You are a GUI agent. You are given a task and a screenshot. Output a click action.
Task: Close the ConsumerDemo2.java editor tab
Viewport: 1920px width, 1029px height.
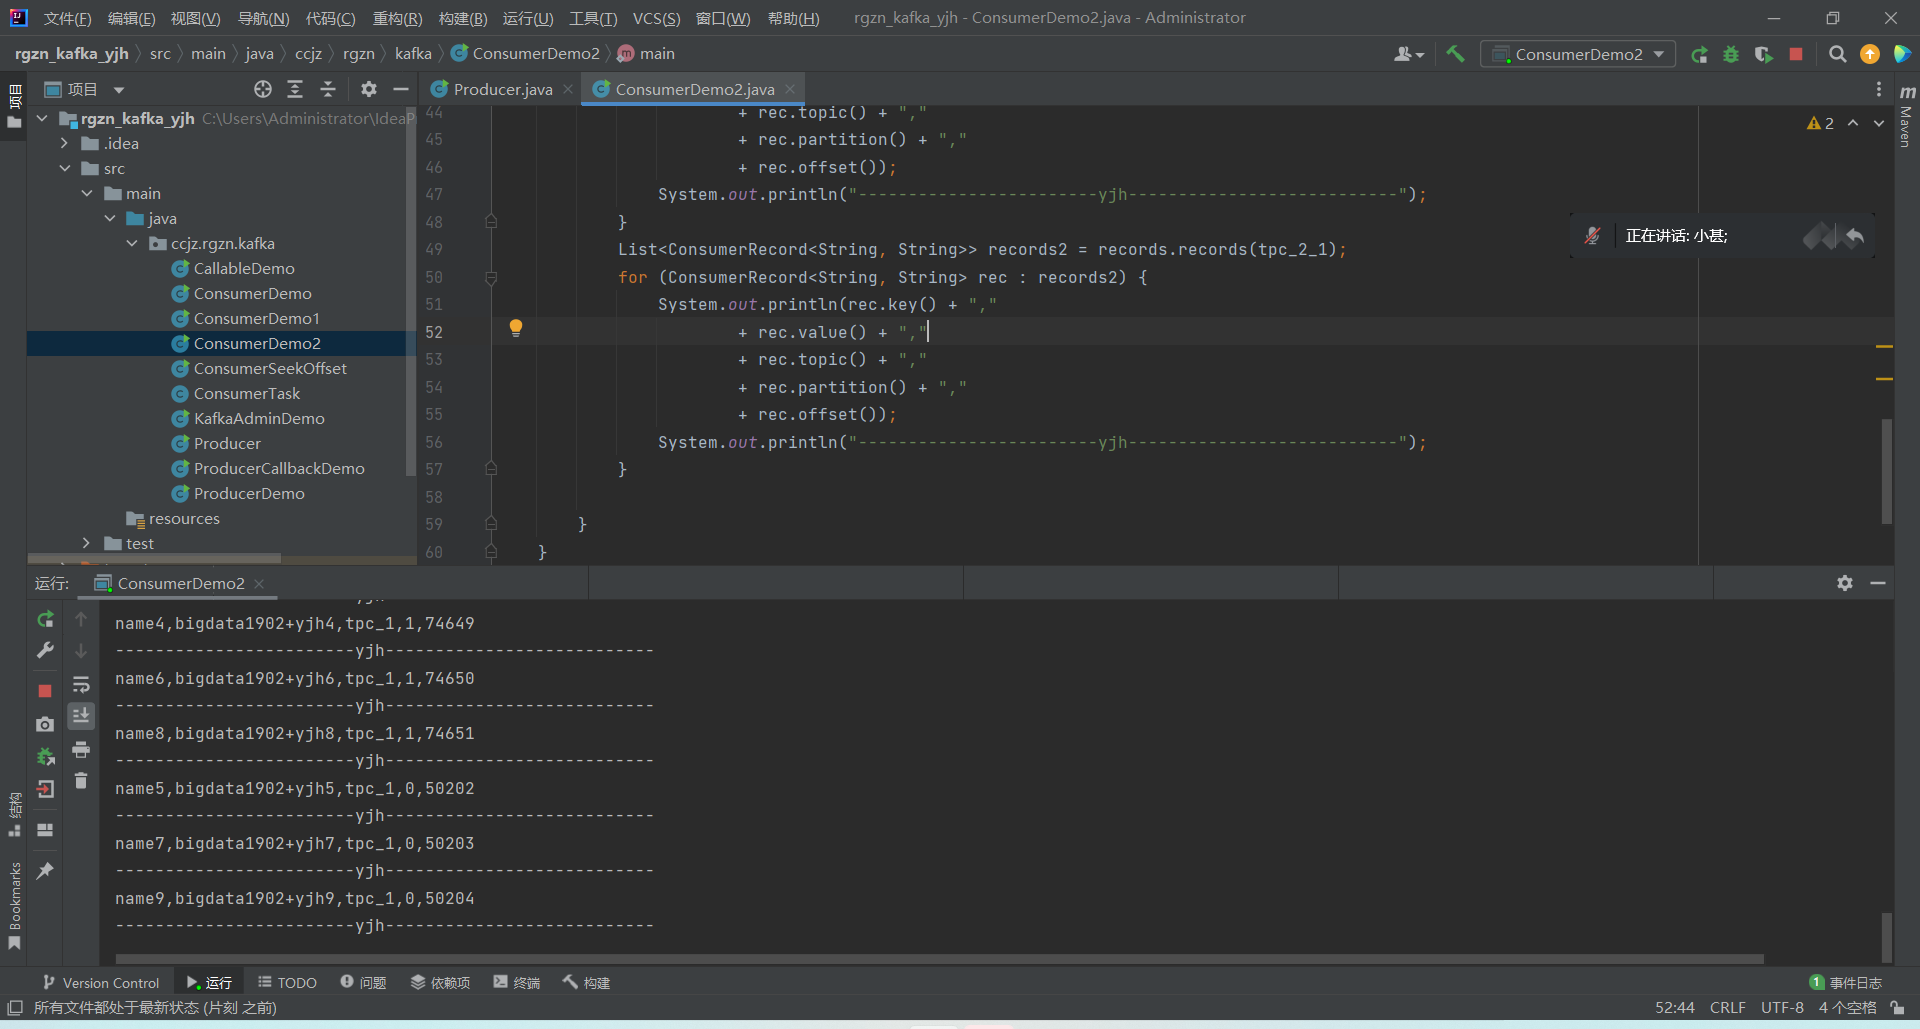(790, 89)
